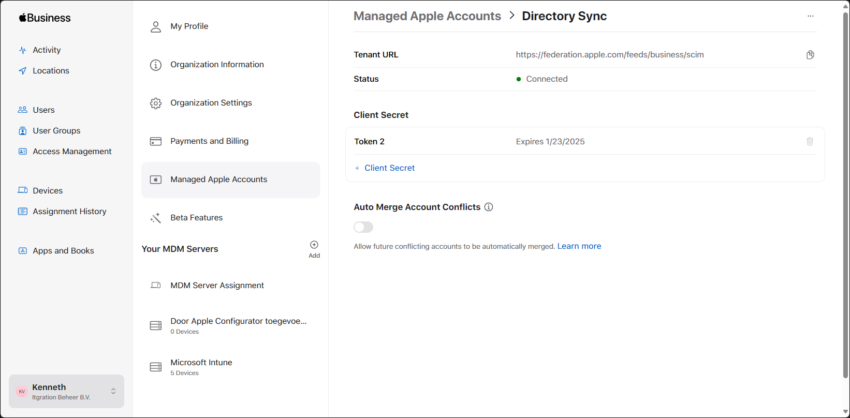Select Payments and Billing preference
Screen dimensions: 850x418
click(x=230, y=142)
